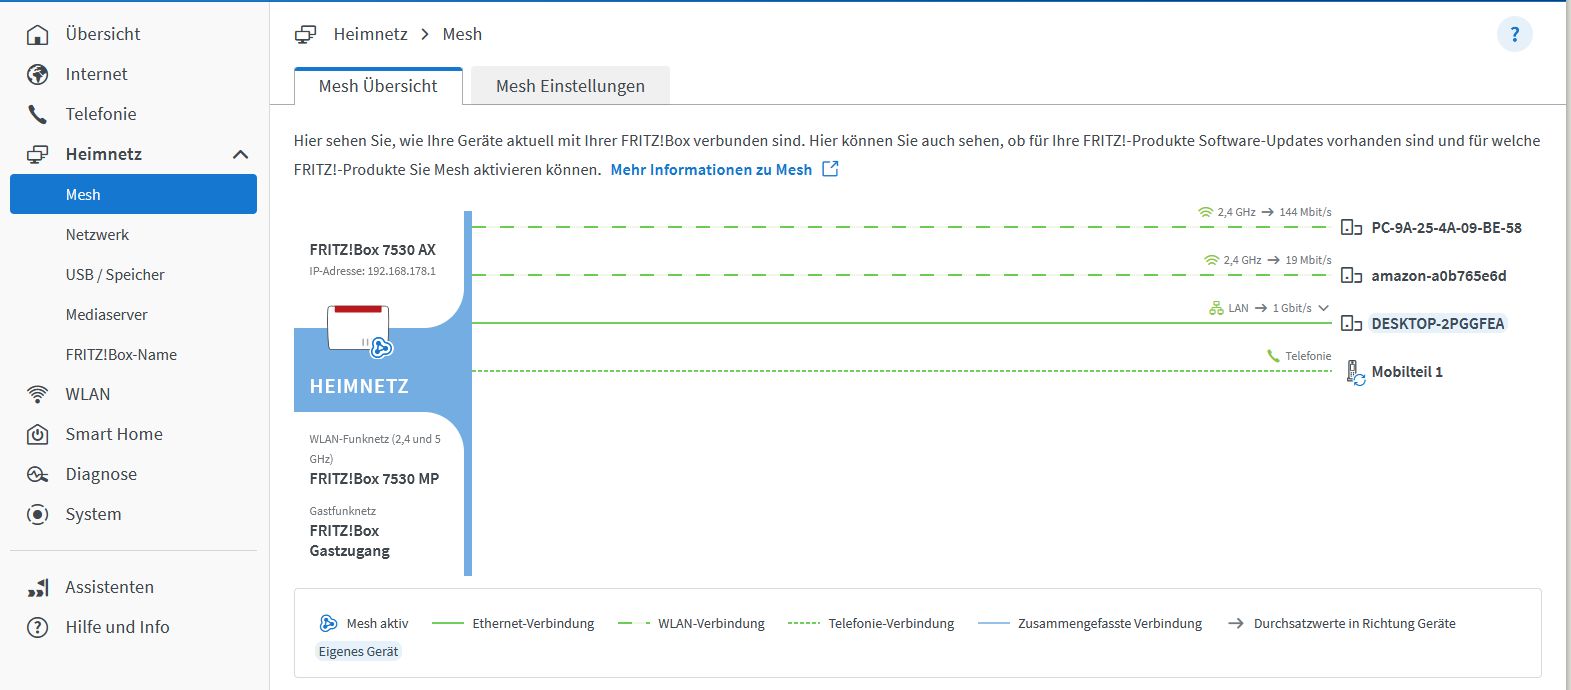Click the Heimnetz devices icon in sidebar

[37, 154]
